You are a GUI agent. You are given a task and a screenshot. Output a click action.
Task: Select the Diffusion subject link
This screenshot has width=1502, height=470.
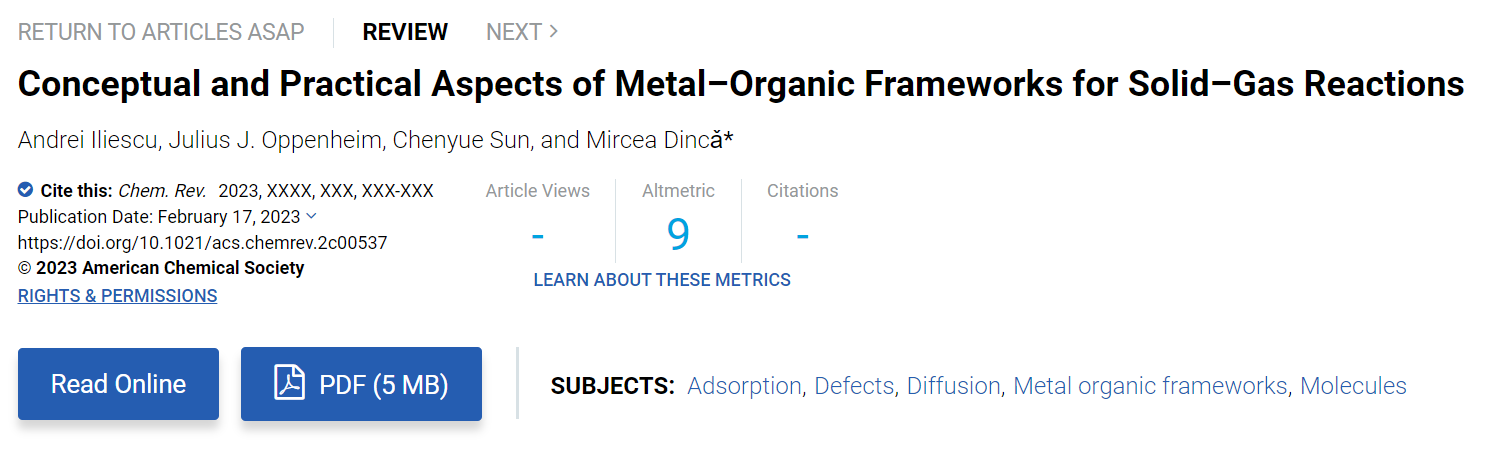[x=954, y=386]
